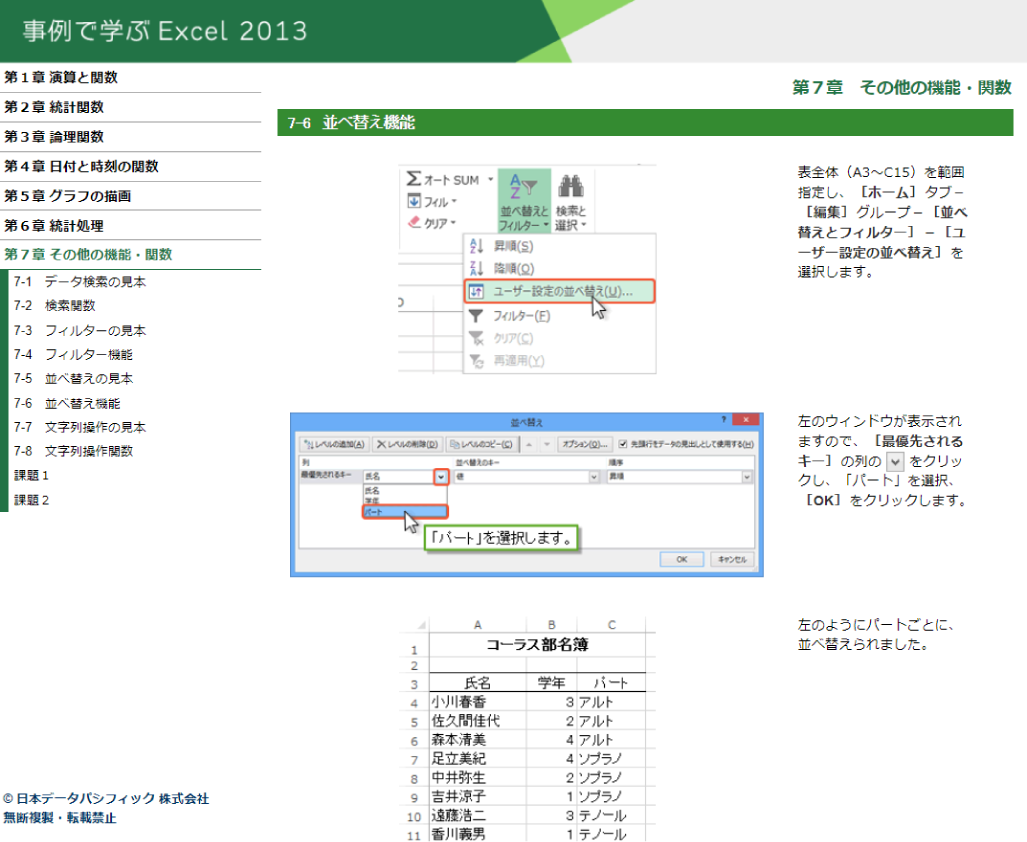1027x842 pixels.
Task: Click the move-level-up arrow in sort dialog
Action: click(x=529, y=445)
